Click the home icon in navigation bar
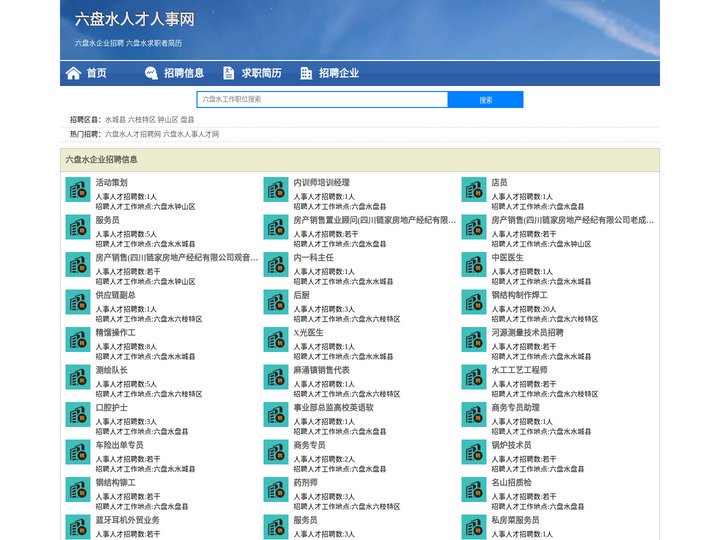 [73, 73]
